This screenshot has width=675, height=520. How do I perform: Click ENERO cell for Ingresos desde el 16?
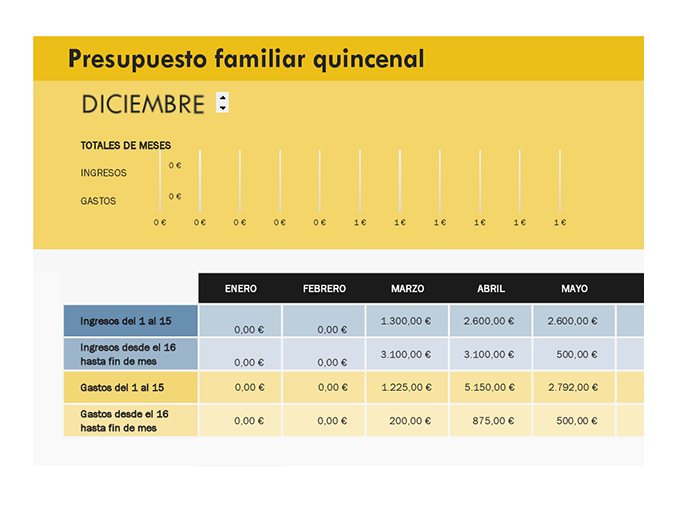[x=240, y=354]
